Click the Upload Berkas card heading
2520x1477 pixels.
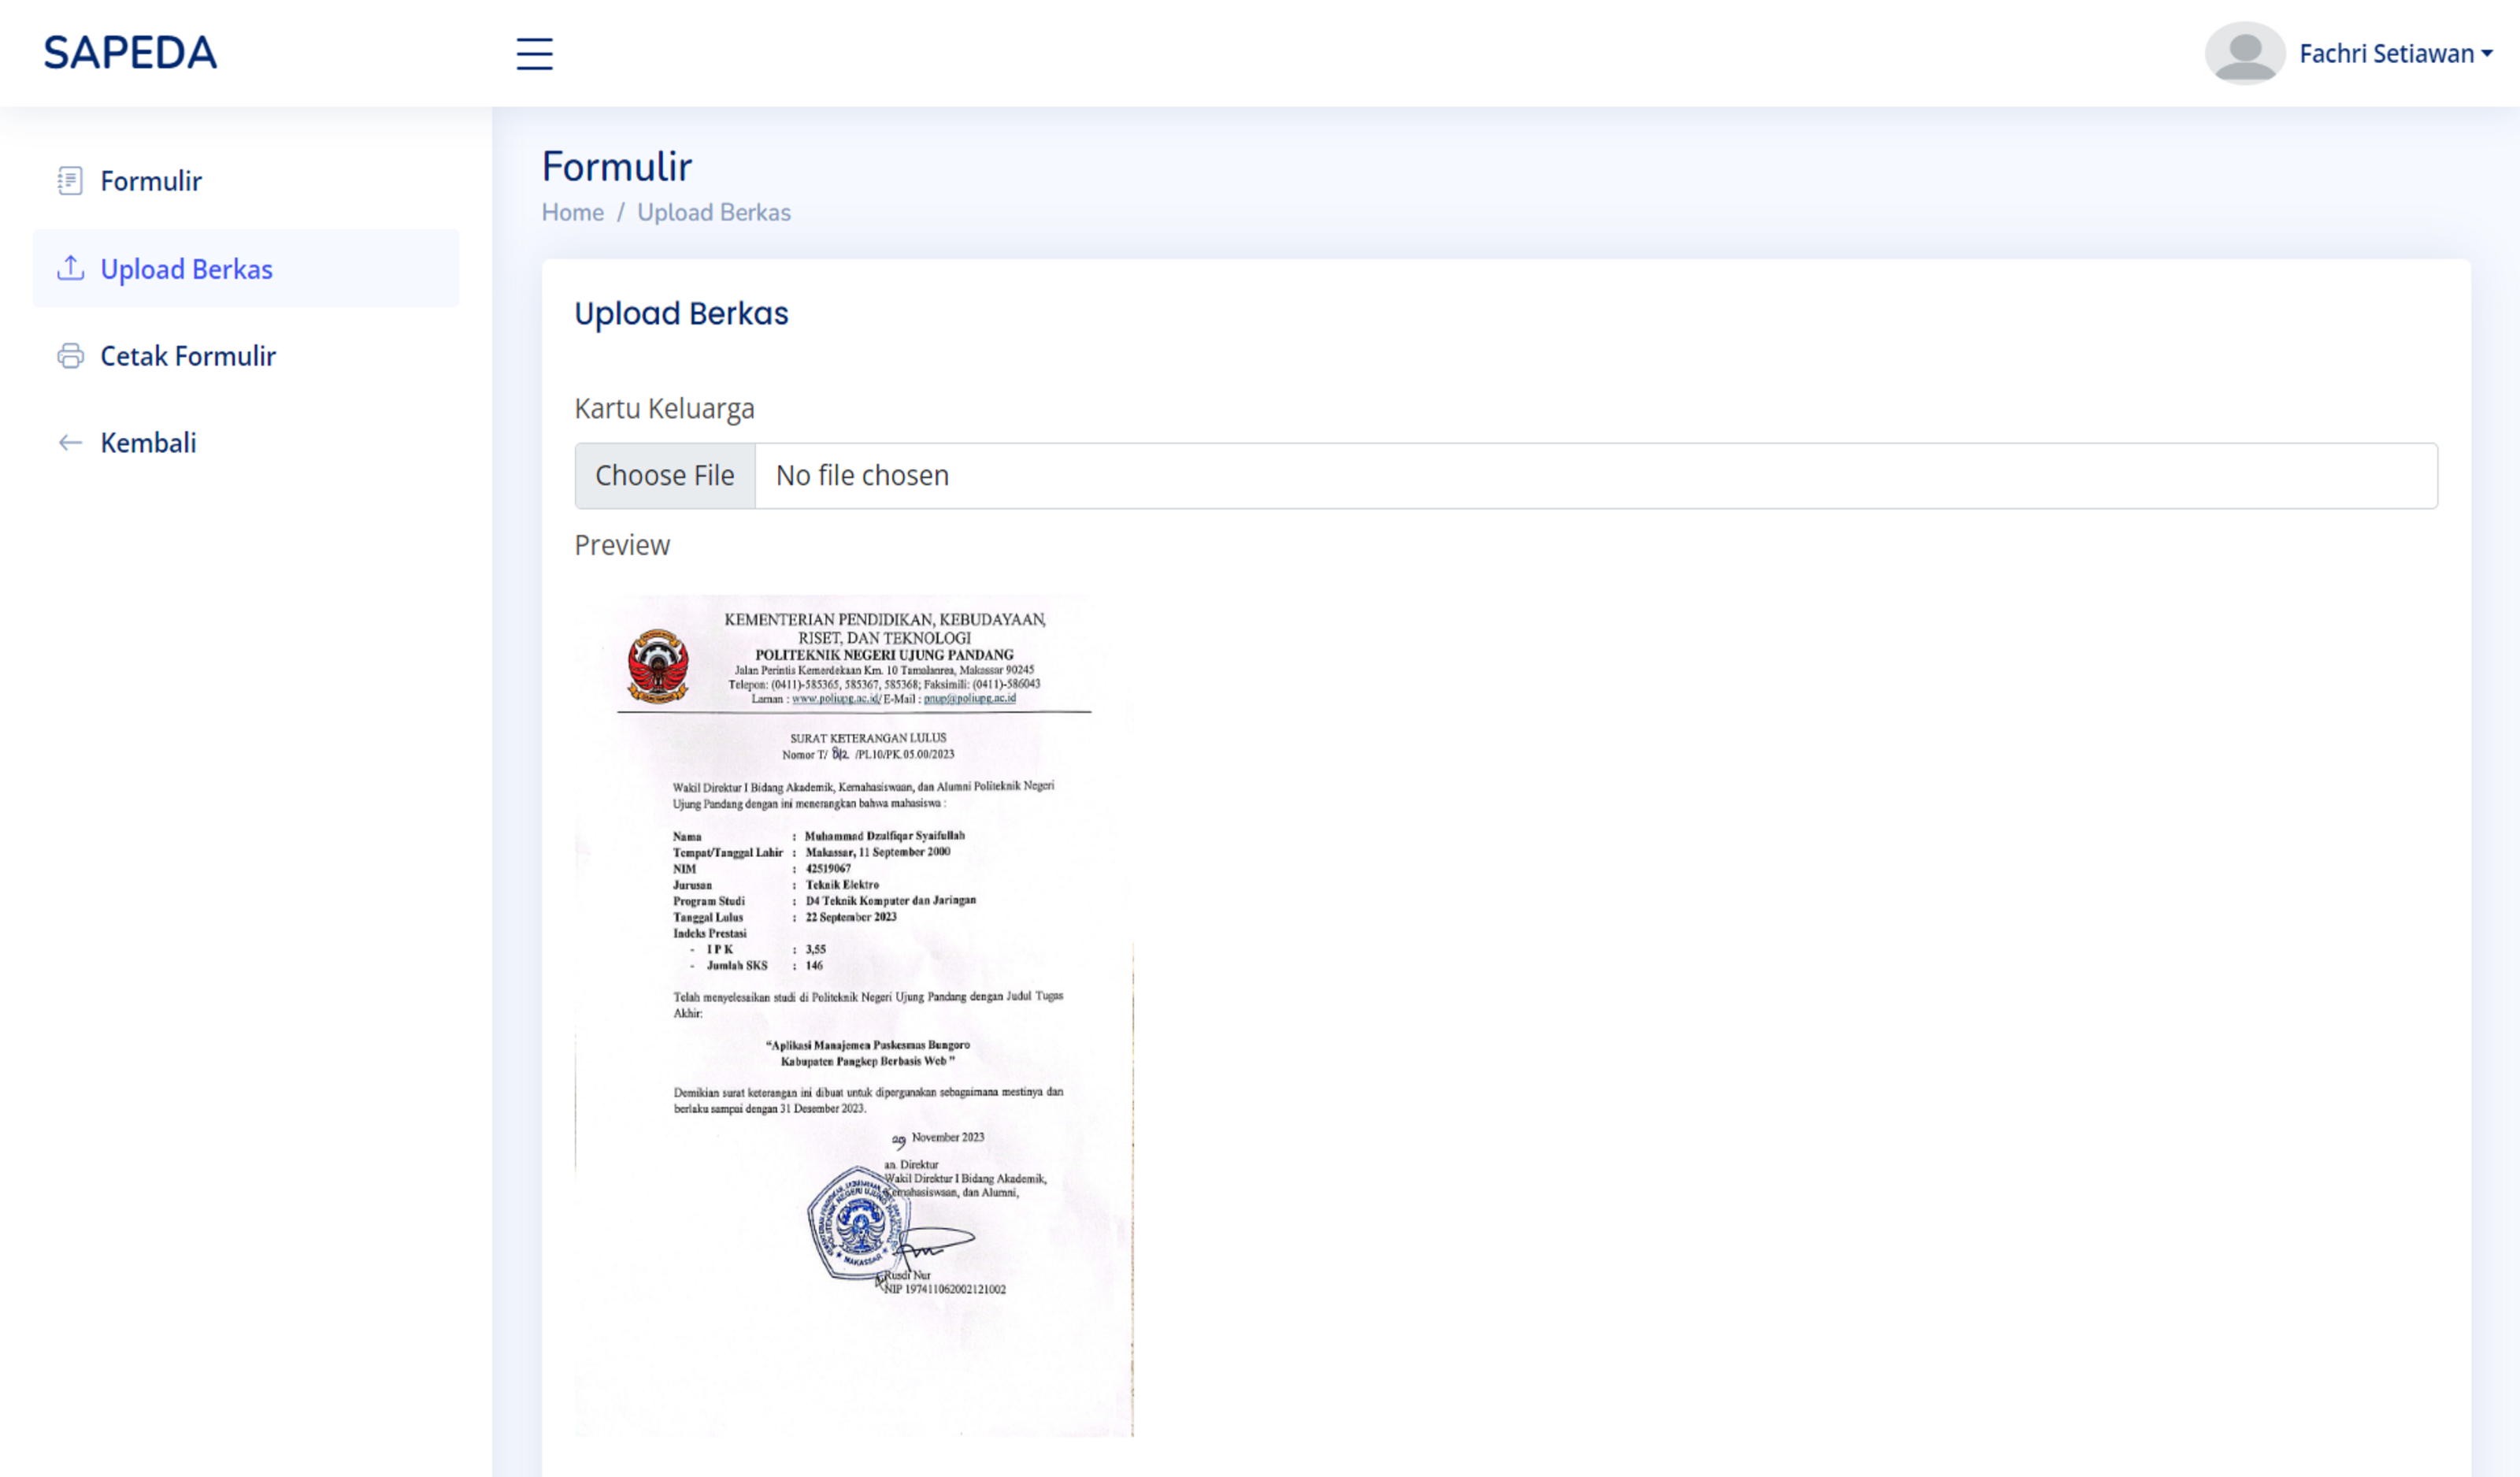pos(681,313)
